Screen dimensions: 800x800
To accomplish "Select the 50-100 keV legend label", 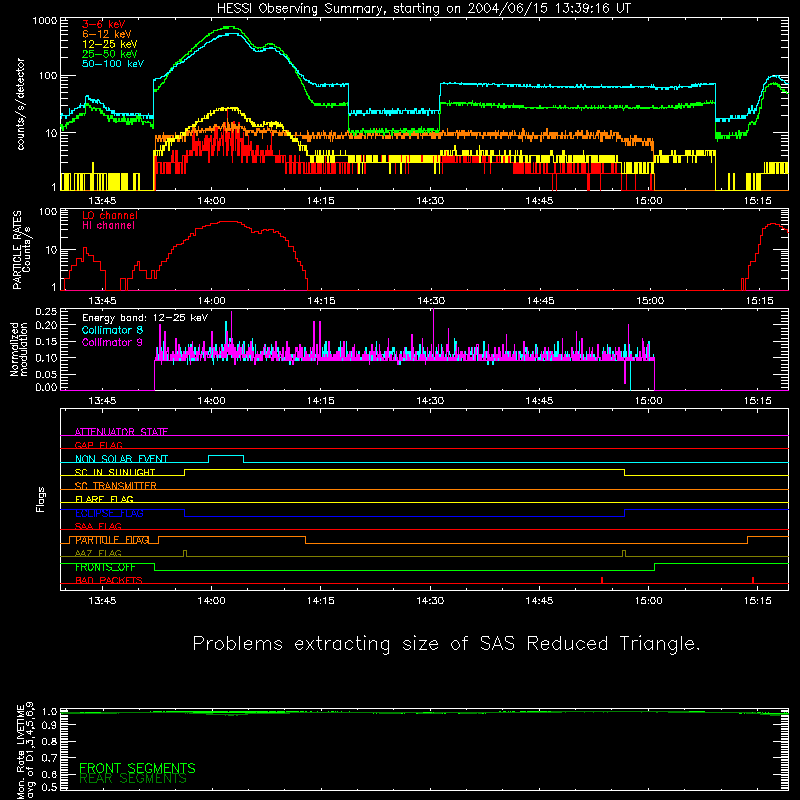I will click(113, 64).
